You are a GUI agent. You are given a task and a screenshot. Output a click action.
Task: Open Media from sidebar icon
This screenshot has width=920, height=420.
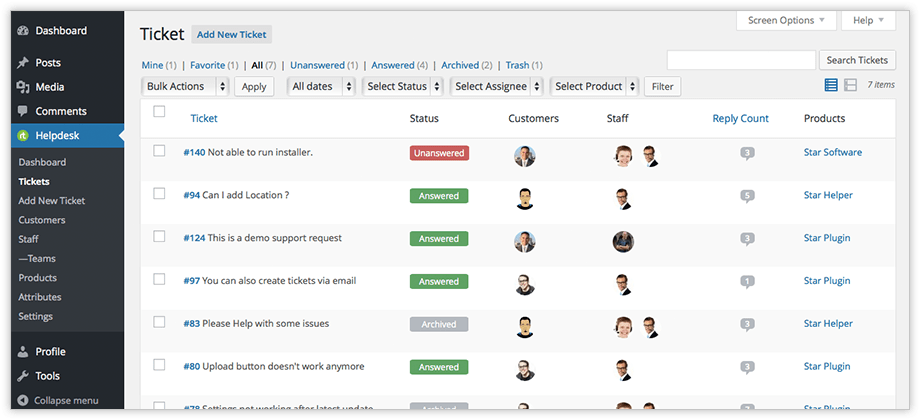pyautogui.click(x=23, y=87)
